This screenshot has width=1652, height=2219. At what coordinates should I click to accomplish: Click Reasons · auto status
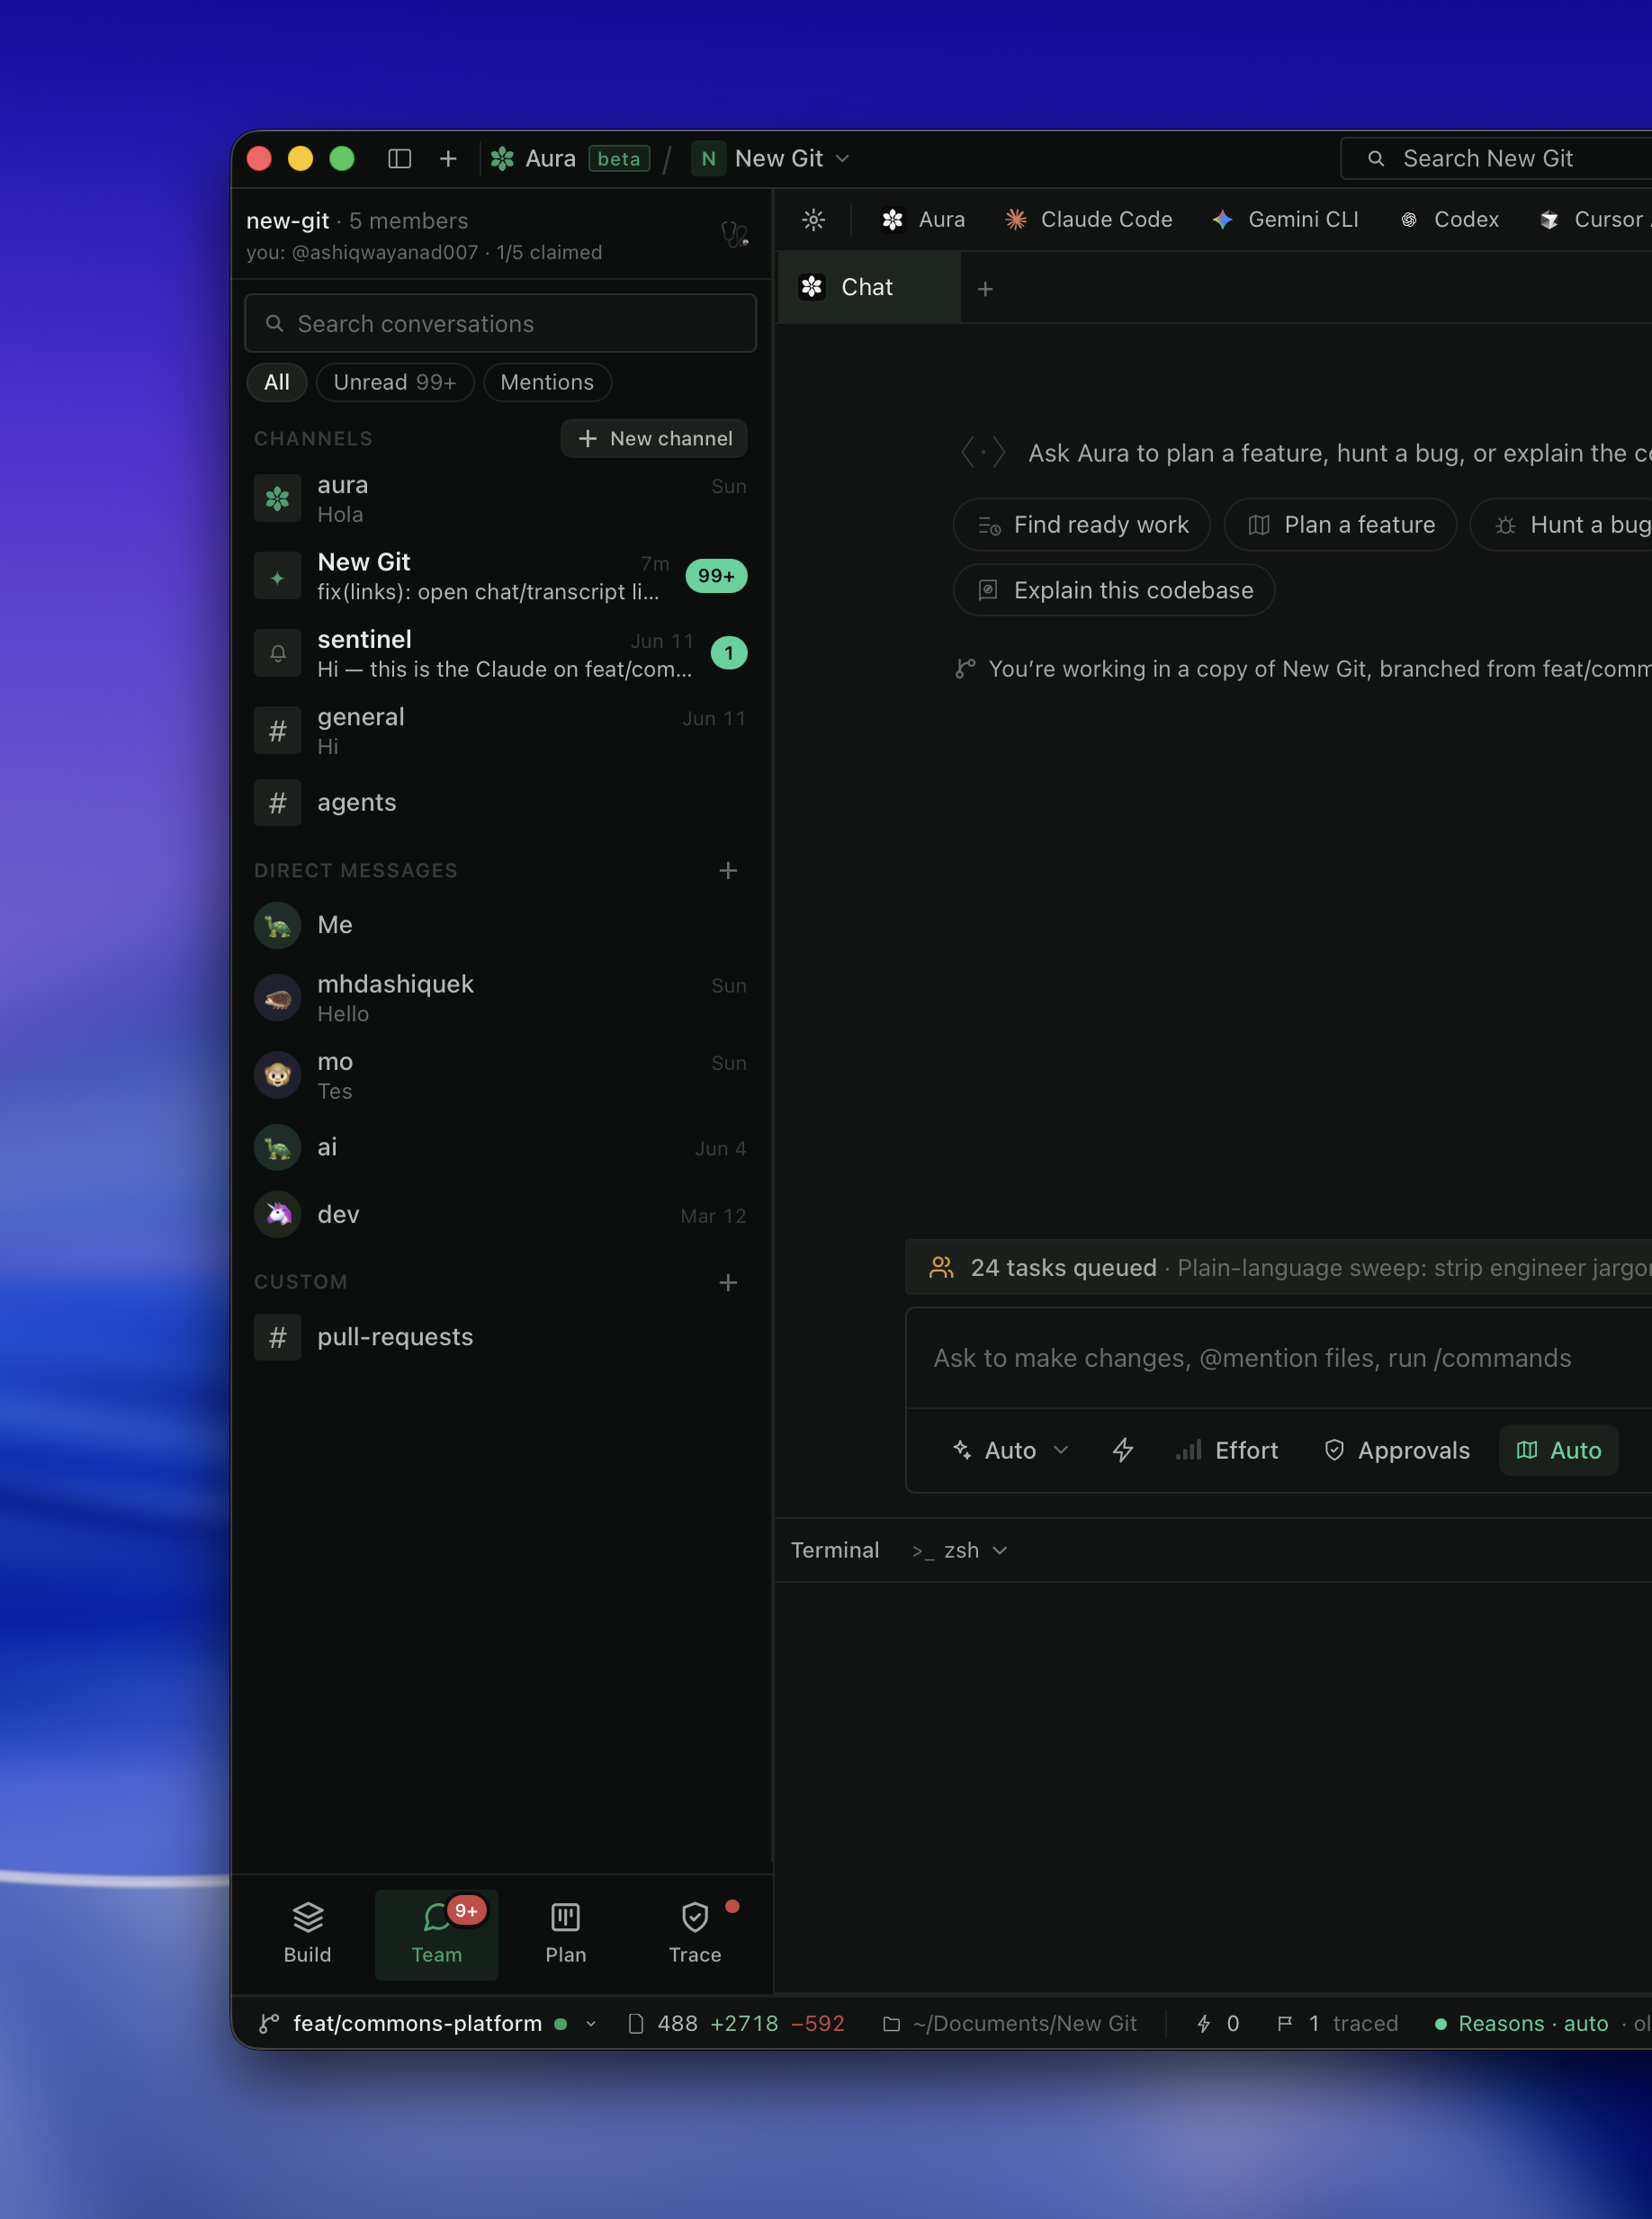1521,2024
